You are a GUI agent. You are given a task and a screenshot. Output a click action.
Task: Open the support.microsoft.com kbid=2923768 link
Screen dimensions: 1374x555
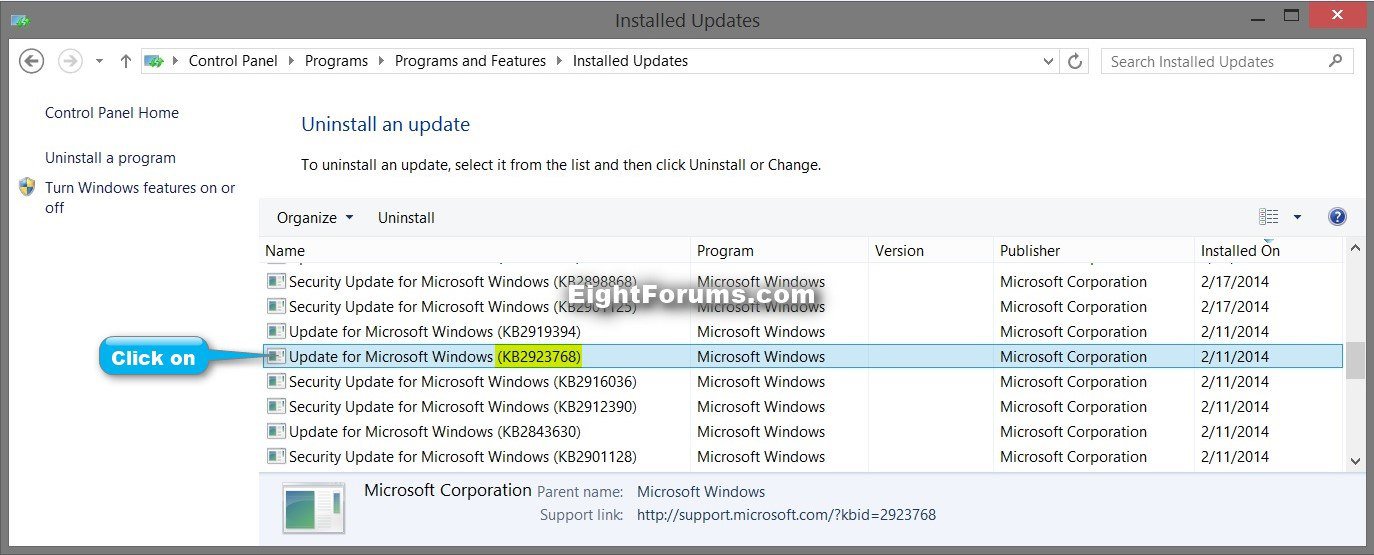click(786, 515)
